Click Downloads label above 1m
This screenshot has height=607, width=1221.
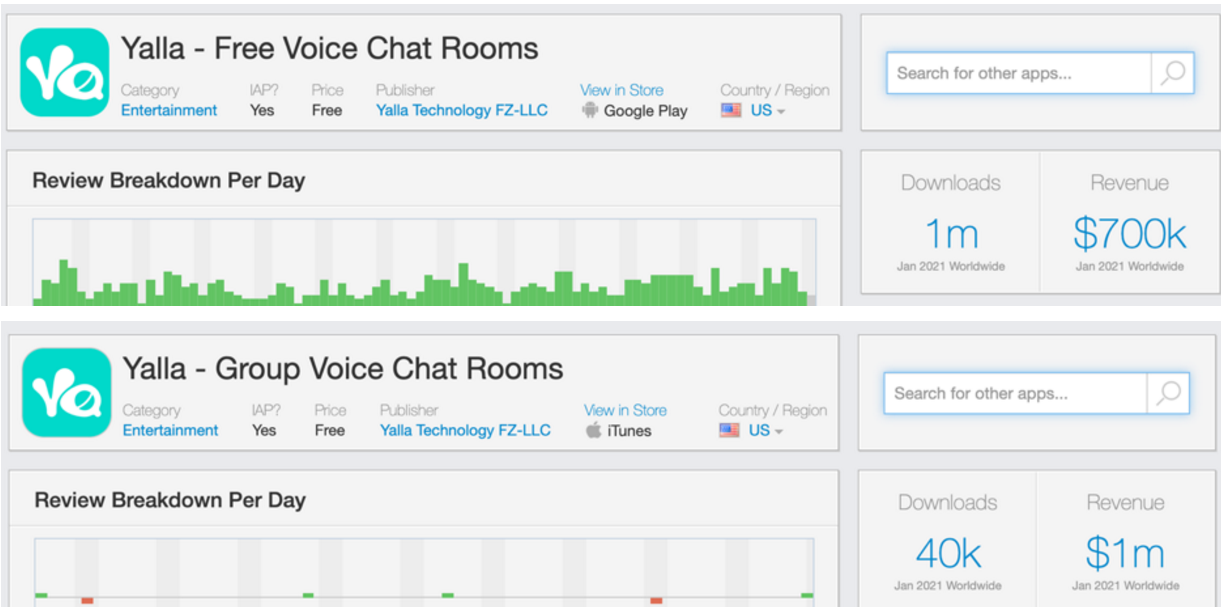point(950,183)
